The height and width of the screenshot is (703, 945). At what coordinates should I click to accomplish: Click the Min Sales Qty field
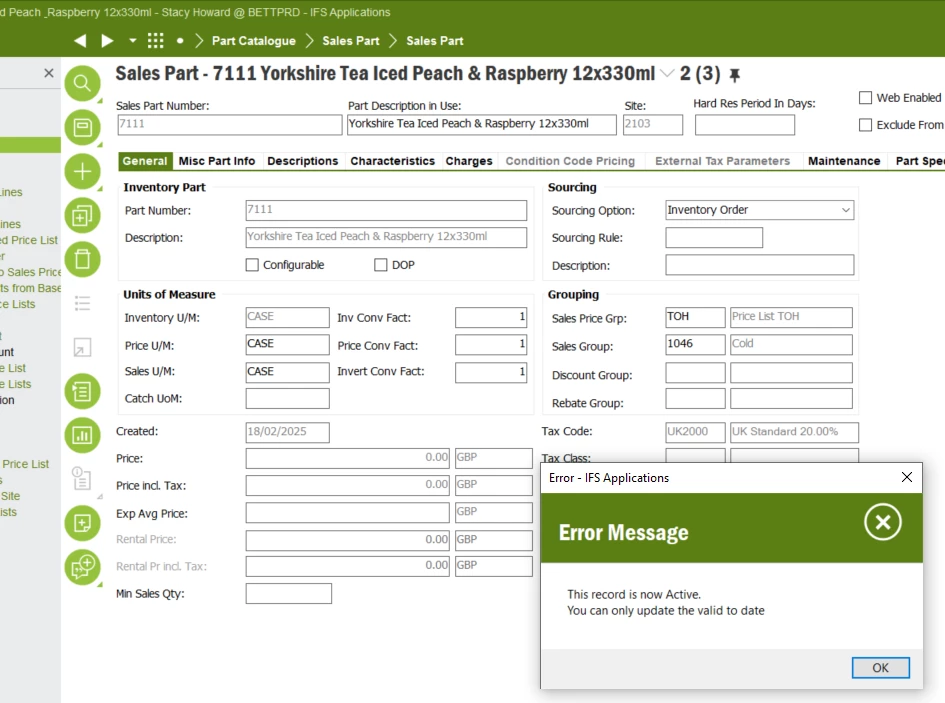[288, 593]
